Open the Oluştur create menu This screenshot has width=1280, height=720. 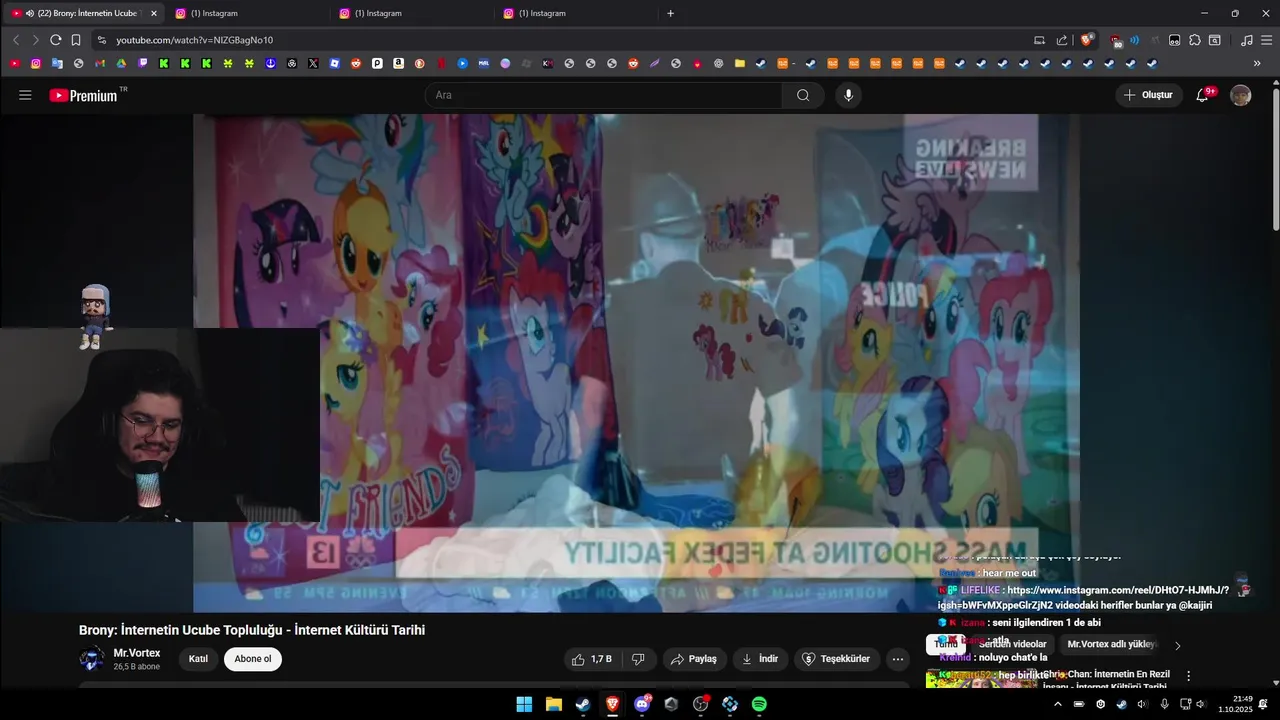click(1149, 95)
